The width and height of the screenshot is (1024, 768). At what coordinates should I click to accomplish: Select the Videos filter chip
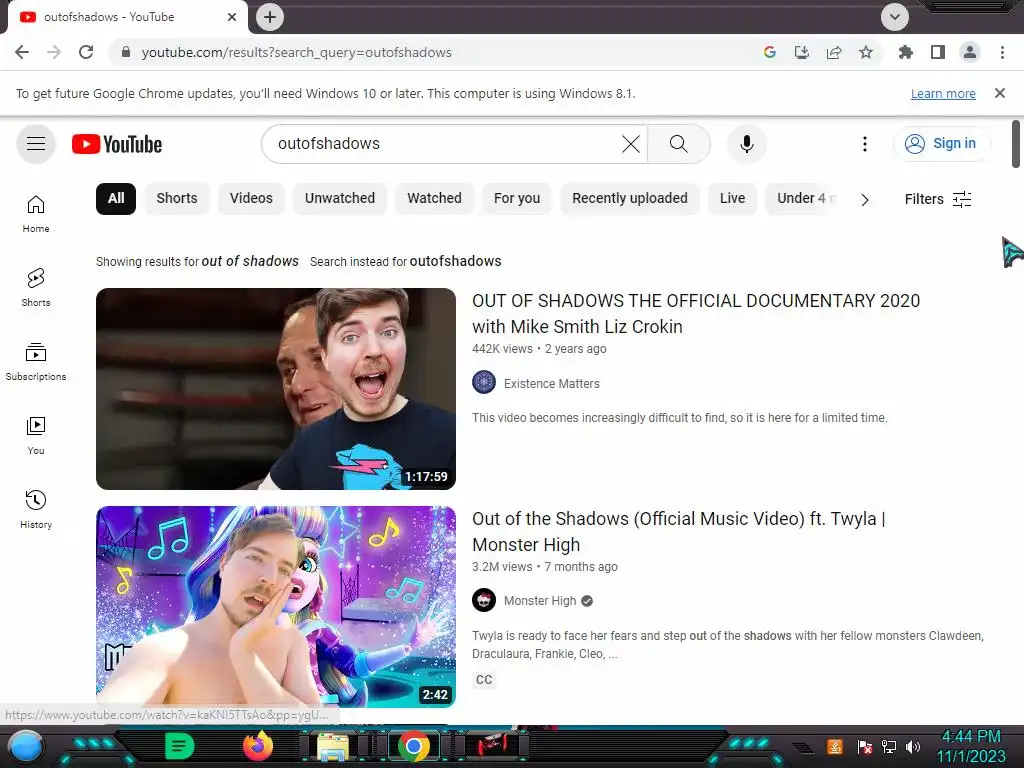coord(251,199)
